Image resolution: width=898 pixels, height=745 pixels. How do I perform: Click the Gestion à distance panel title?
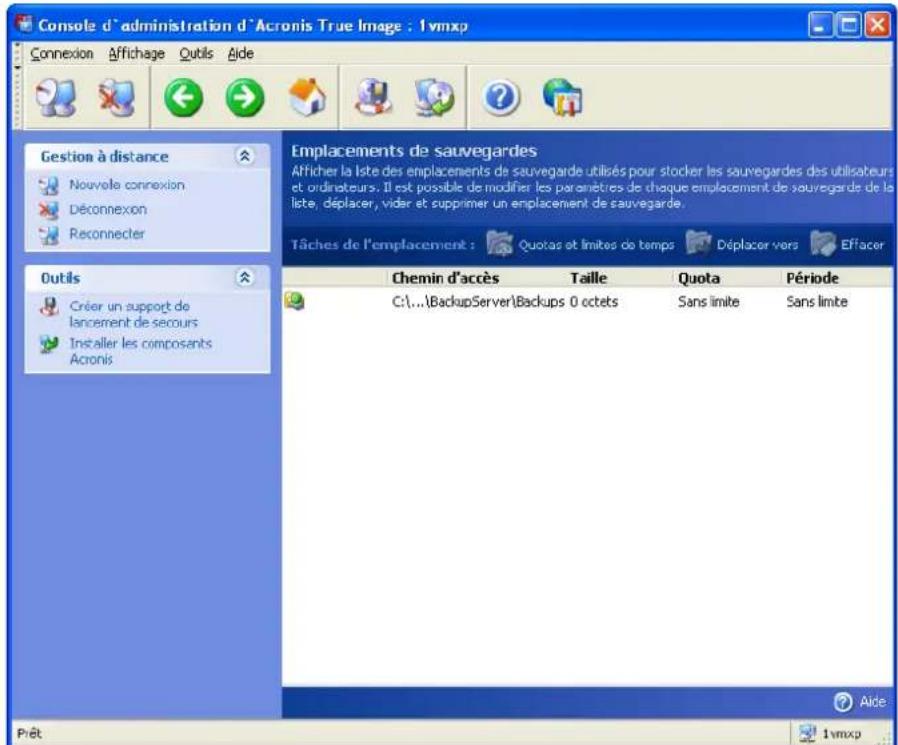pyautogui.click(x=105, y=157)
